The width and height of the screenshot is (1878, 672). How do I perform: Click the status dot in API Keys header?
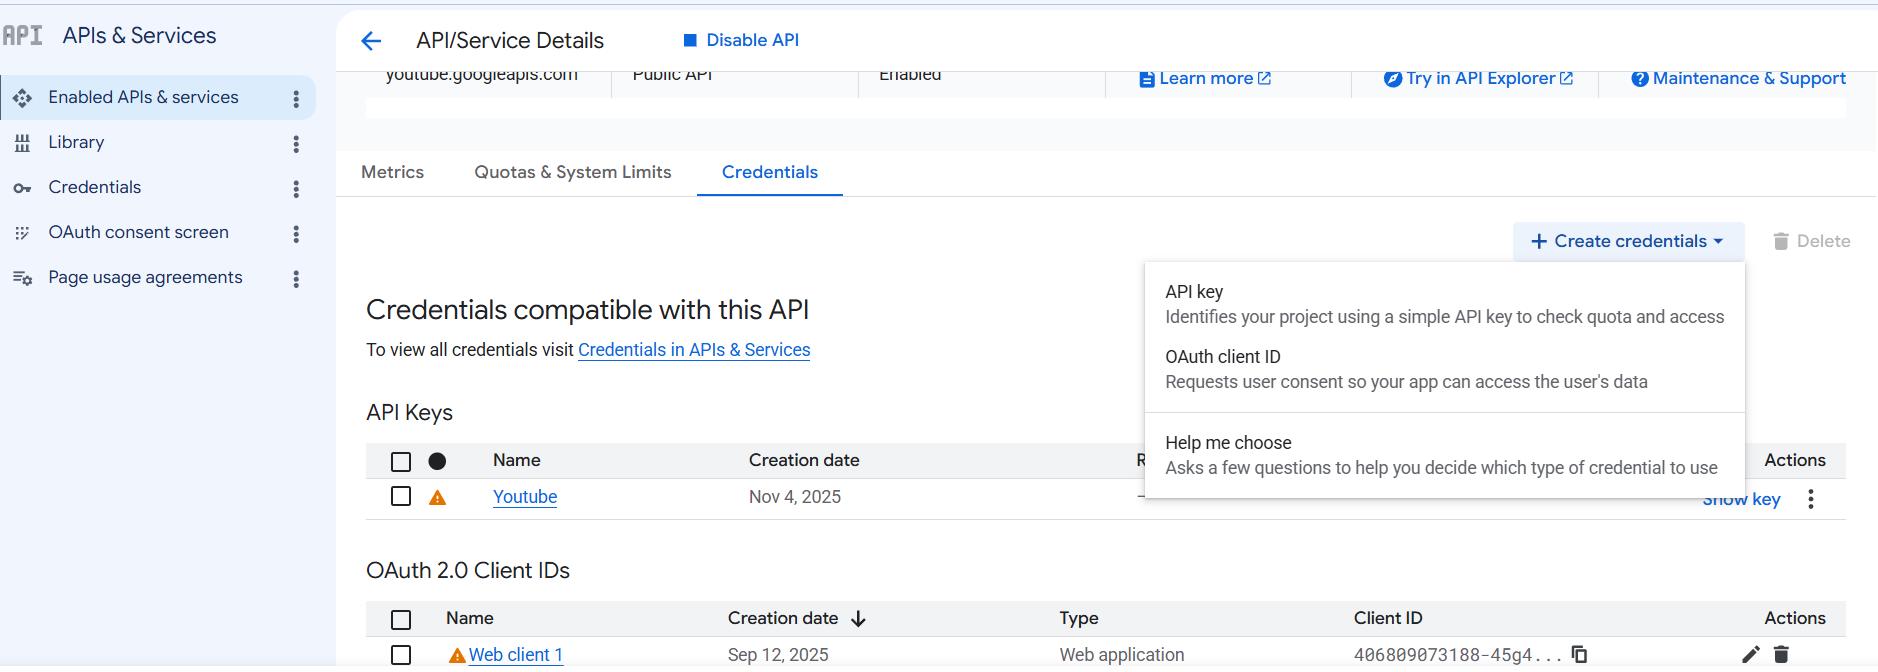(x=437, y=461)
